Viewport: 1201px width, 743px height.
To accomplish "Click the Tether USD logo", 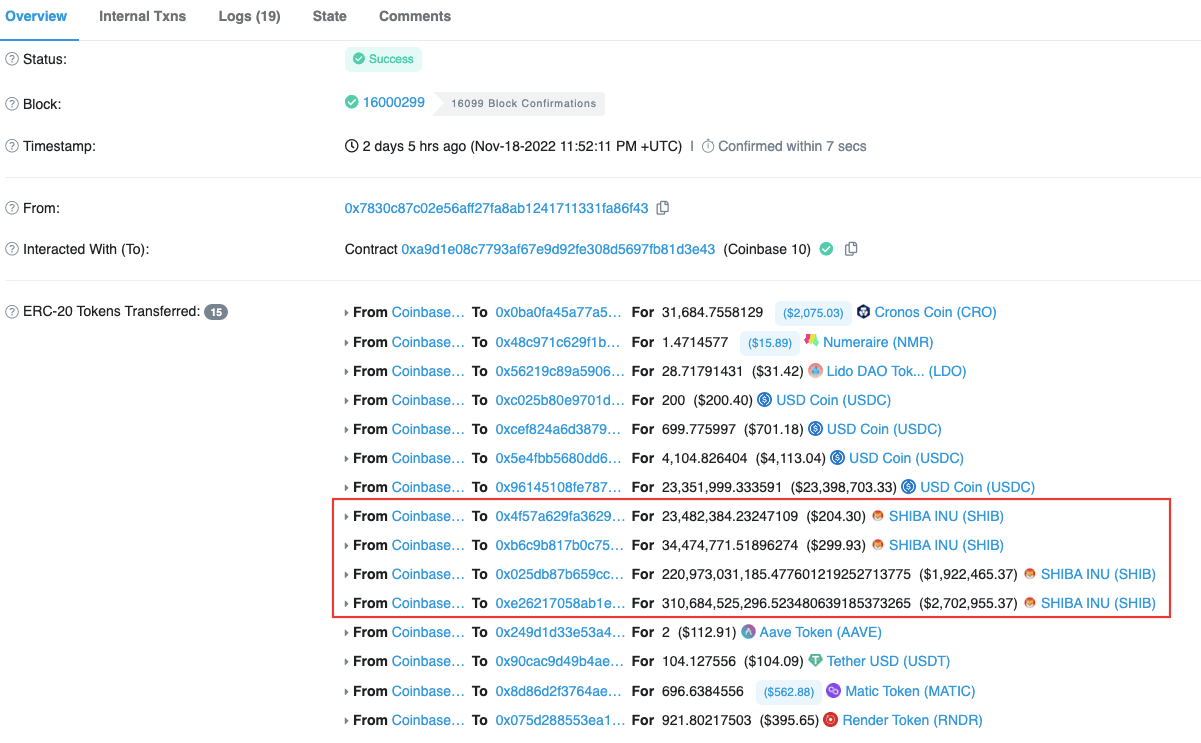I will tap(816, 661).
